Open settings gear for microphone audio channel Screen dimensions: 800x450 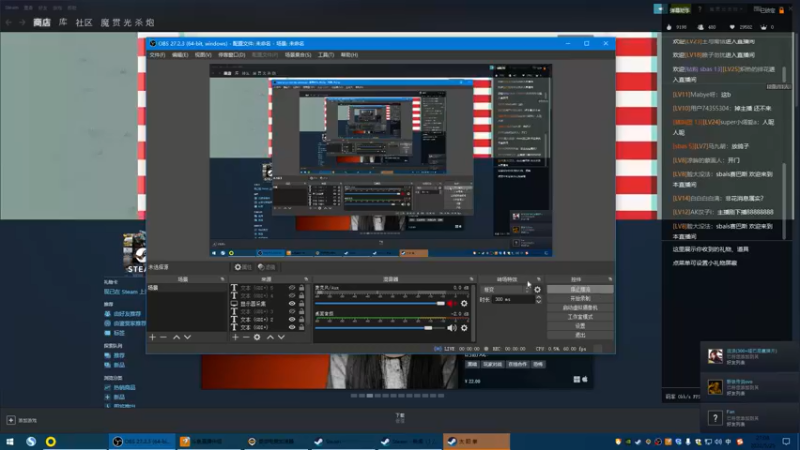coord(464,304)
